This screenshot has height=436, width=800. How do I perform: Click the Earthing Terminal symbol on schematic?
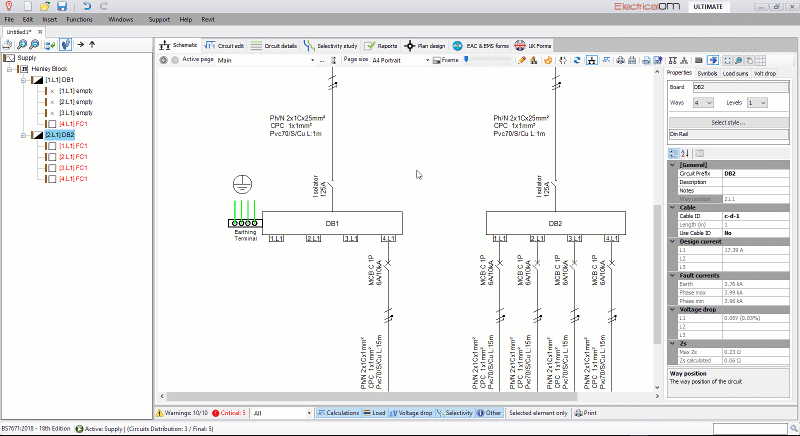click(245, 223)
